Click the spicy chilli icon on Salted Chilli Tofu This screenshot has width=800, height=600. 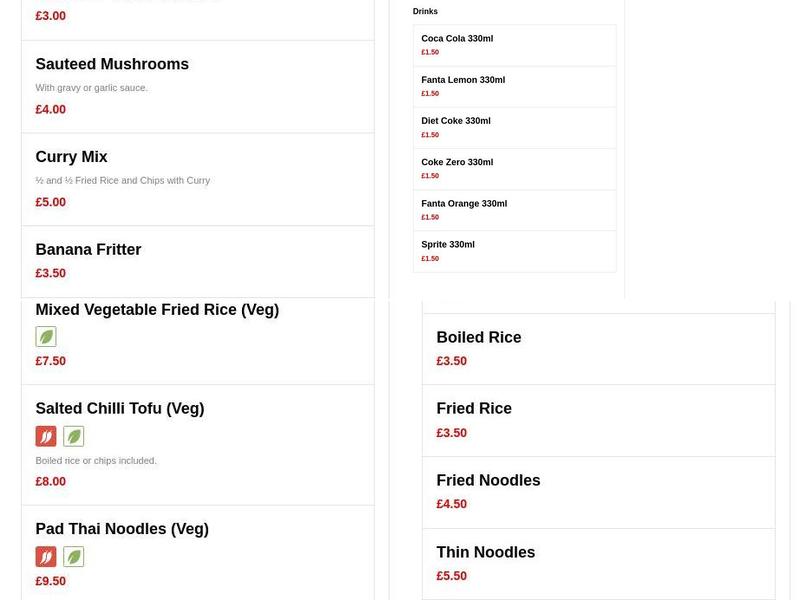point(47,435)
